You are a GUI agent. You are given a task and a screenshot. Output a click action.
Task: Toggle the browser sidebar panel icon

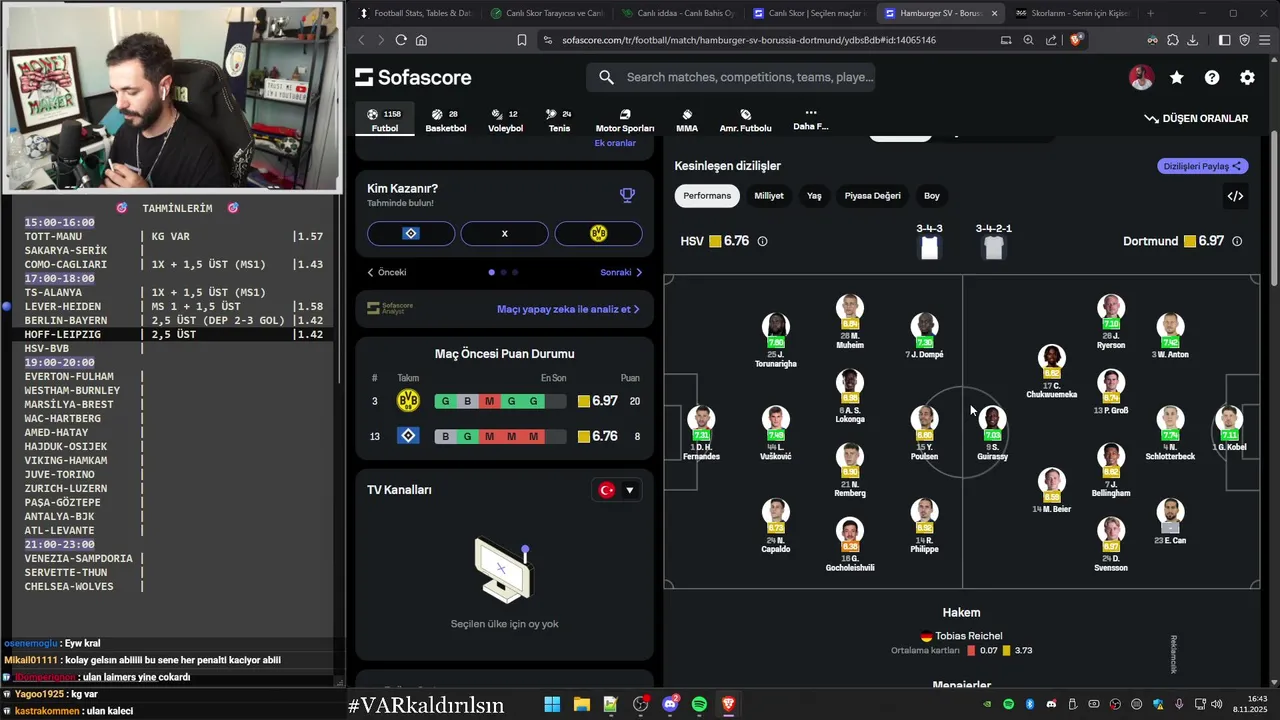[1224, 40]
